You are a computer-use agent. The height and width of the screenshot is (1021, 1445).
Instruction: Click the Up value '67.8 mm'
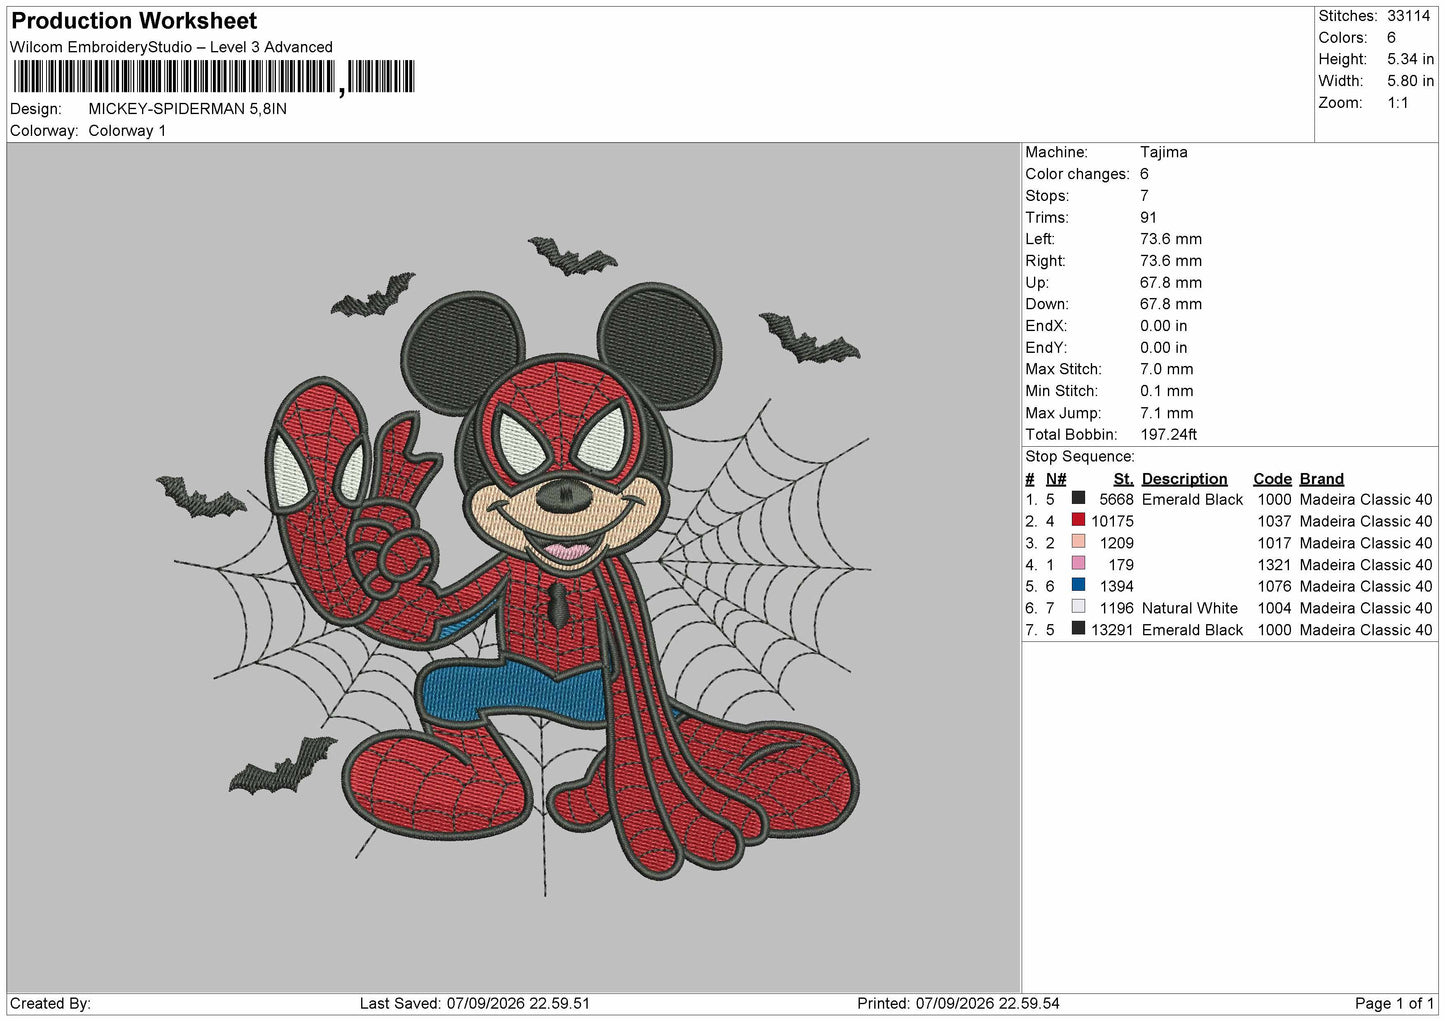[x=1171, y=283]
